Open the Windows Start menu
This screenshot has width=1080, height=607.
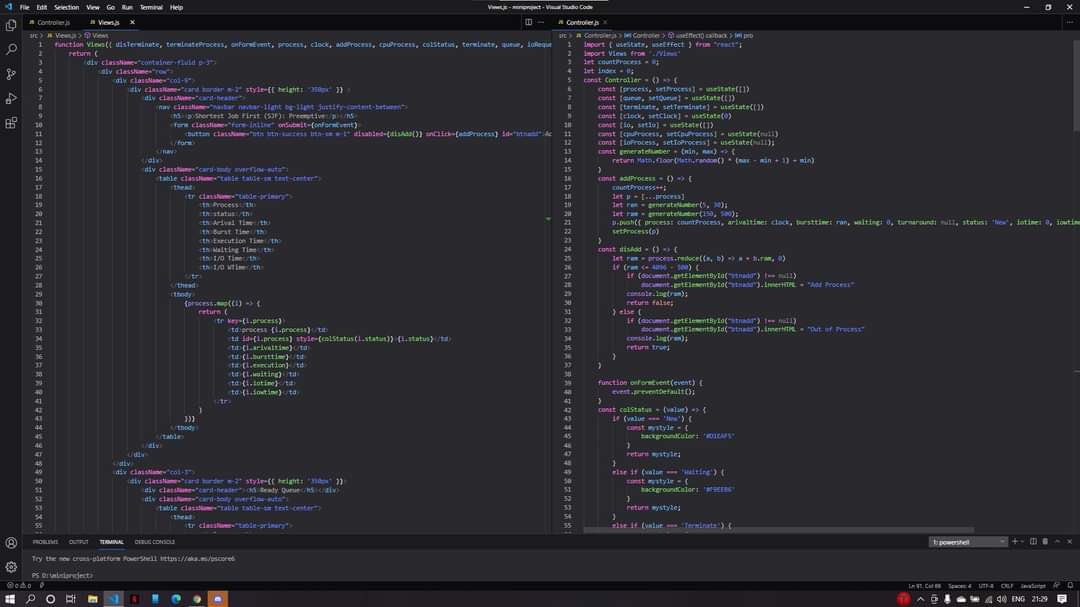click(x=10, y=599)
